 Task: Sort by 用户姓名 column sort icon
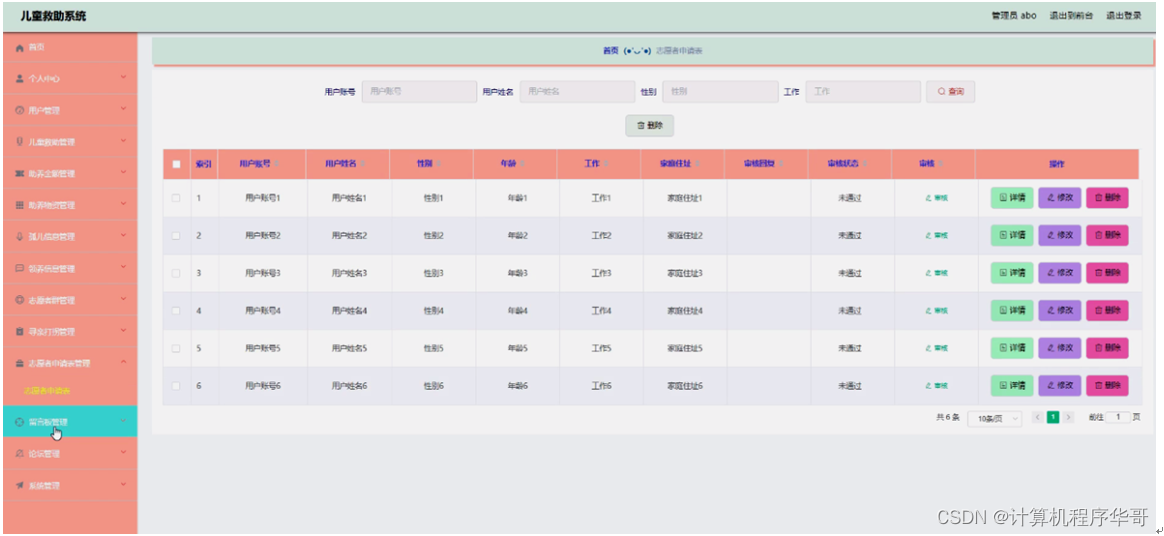[363, 164]
